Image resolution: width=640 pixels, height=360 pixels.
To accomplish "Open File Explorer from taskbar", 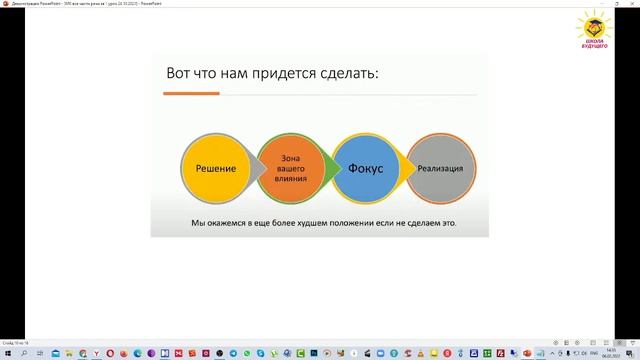I will [69, 353].
